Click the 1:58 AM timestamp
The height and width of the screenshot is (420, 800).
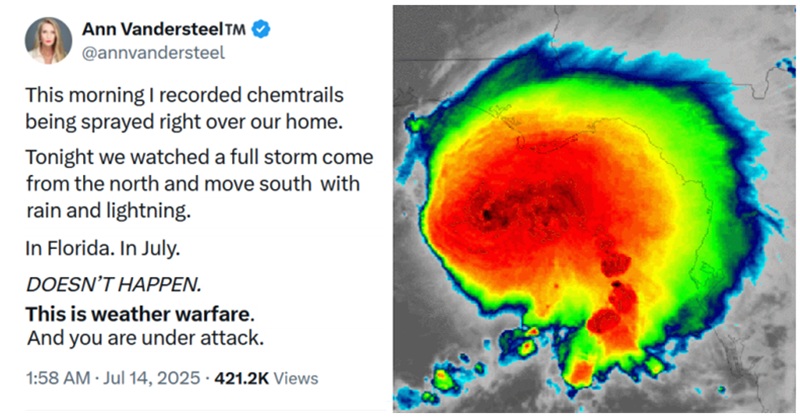(58, 378)
